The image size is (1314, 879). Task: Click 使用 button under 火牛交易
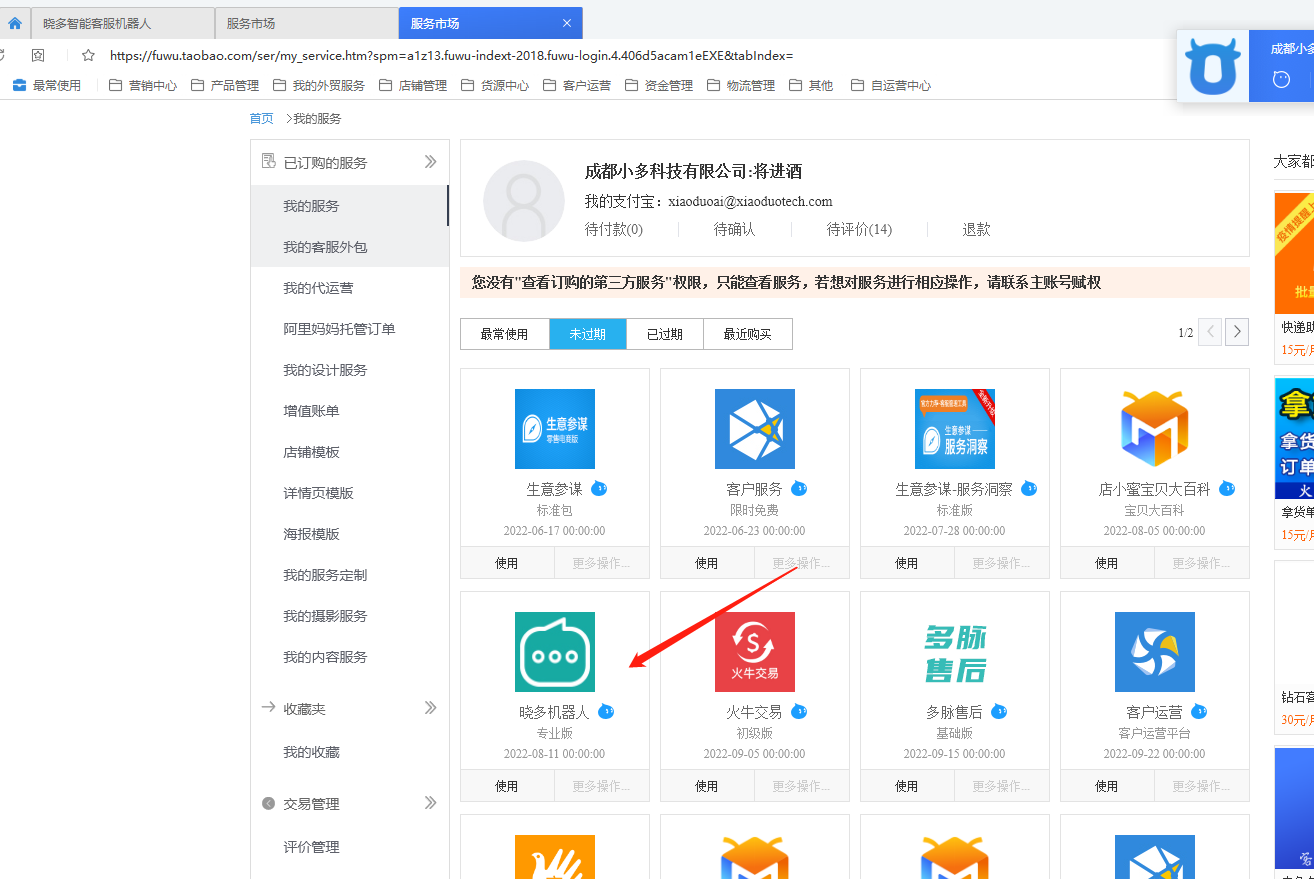click(707, 786)
